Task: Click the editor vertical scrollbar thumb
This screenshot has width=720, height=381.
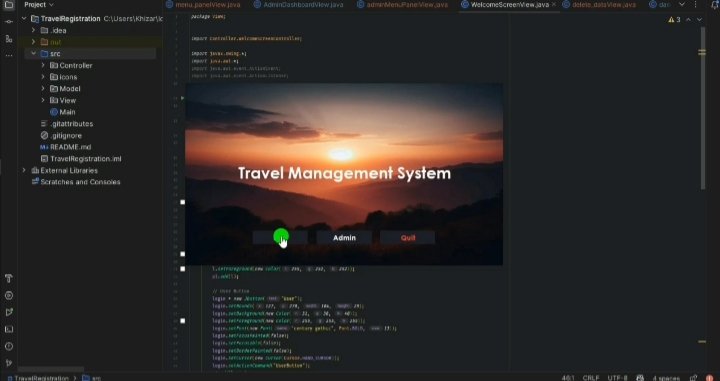Action: tap(703, 108)
